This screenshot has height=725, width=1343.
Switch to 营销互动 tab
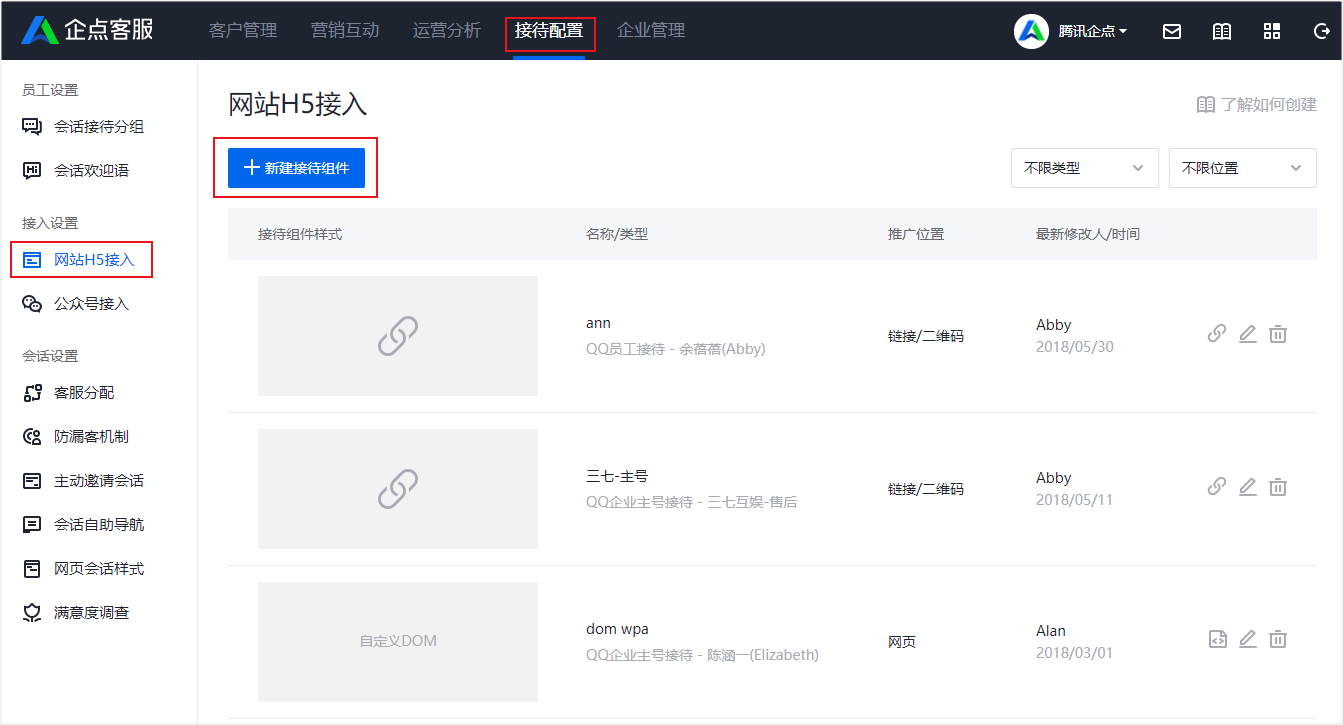[x=345, y=30]
